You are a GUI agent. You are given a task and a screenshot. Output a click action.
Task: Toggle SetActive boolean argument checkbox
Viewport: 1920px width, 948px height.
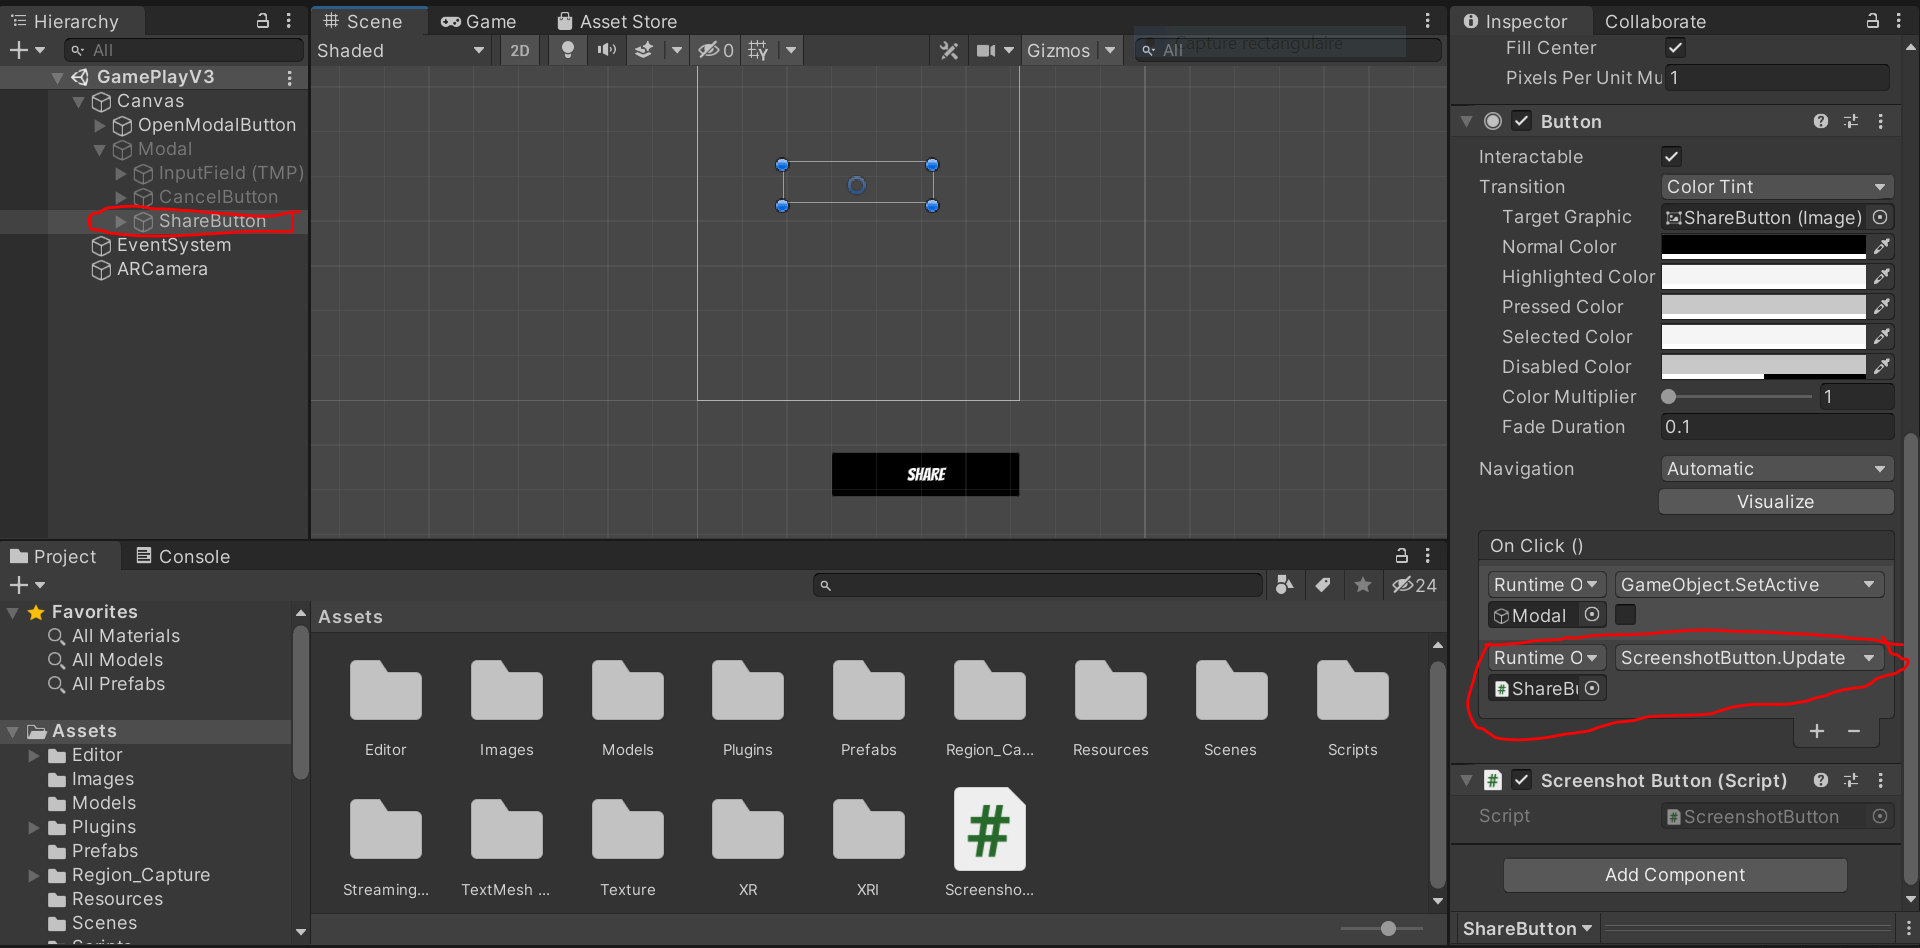1626,615
